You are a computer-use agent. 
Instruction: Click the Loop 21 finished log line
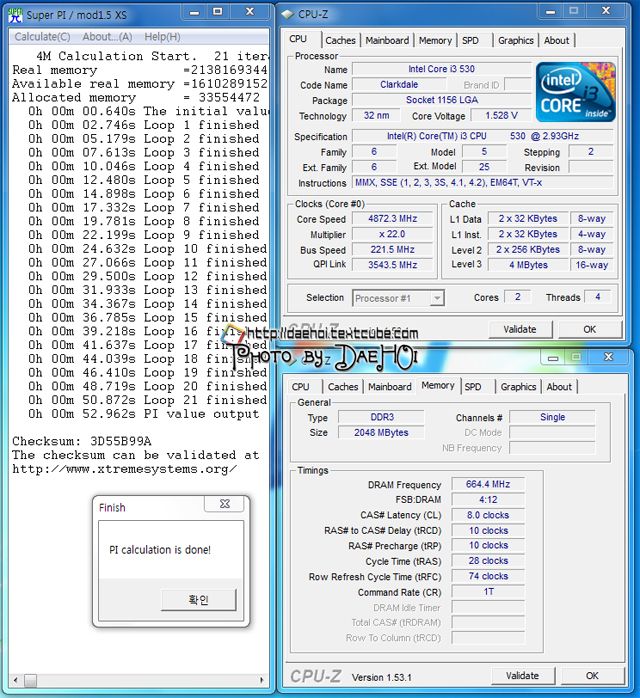[x=148, y=400]
